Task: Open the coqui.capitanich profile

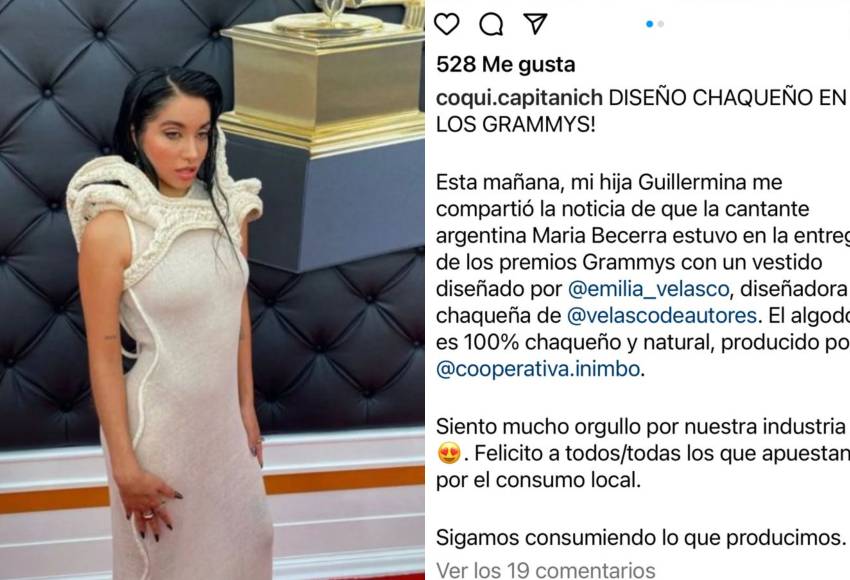Action: (x=519, y=98)
